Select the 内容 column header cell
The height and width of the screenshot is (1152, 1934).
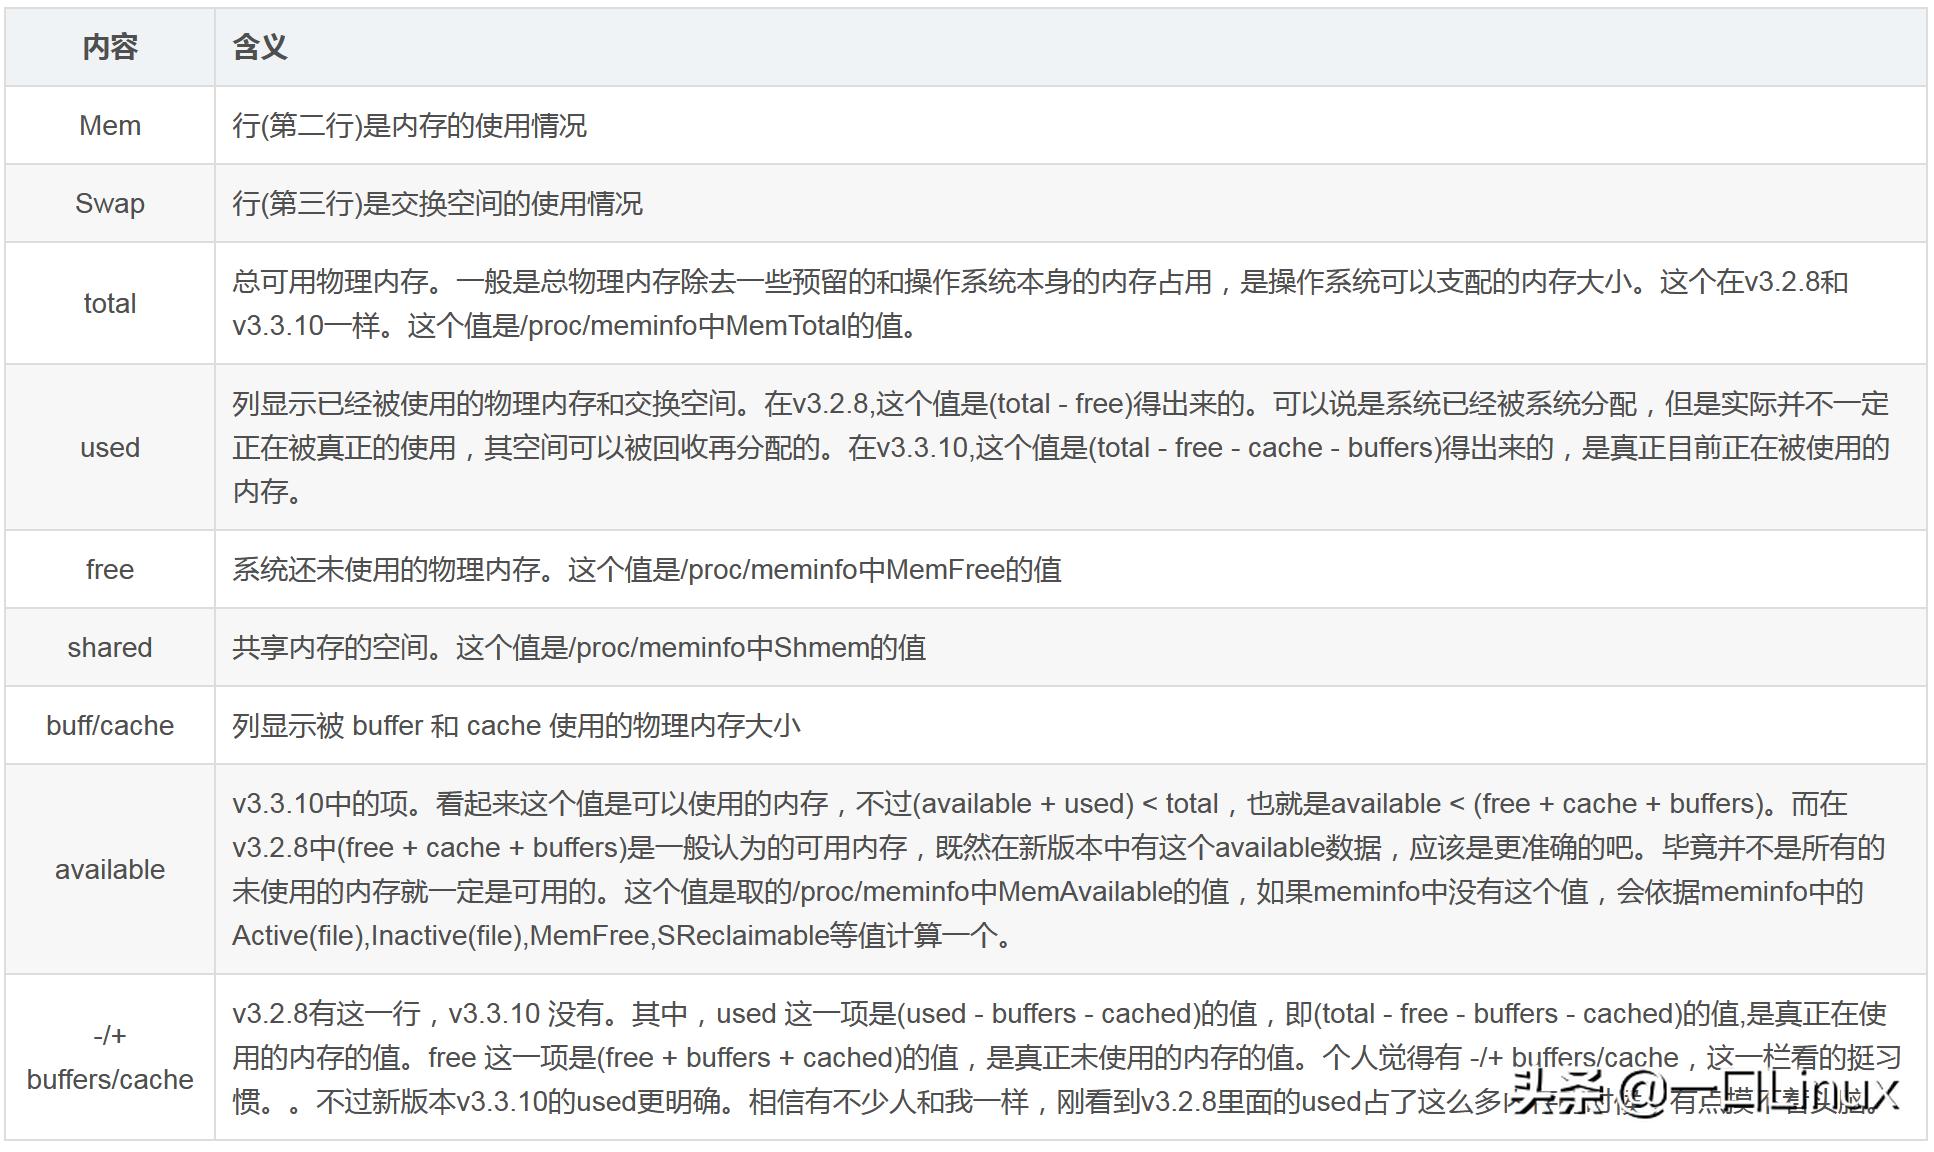[x=110, y=46]
